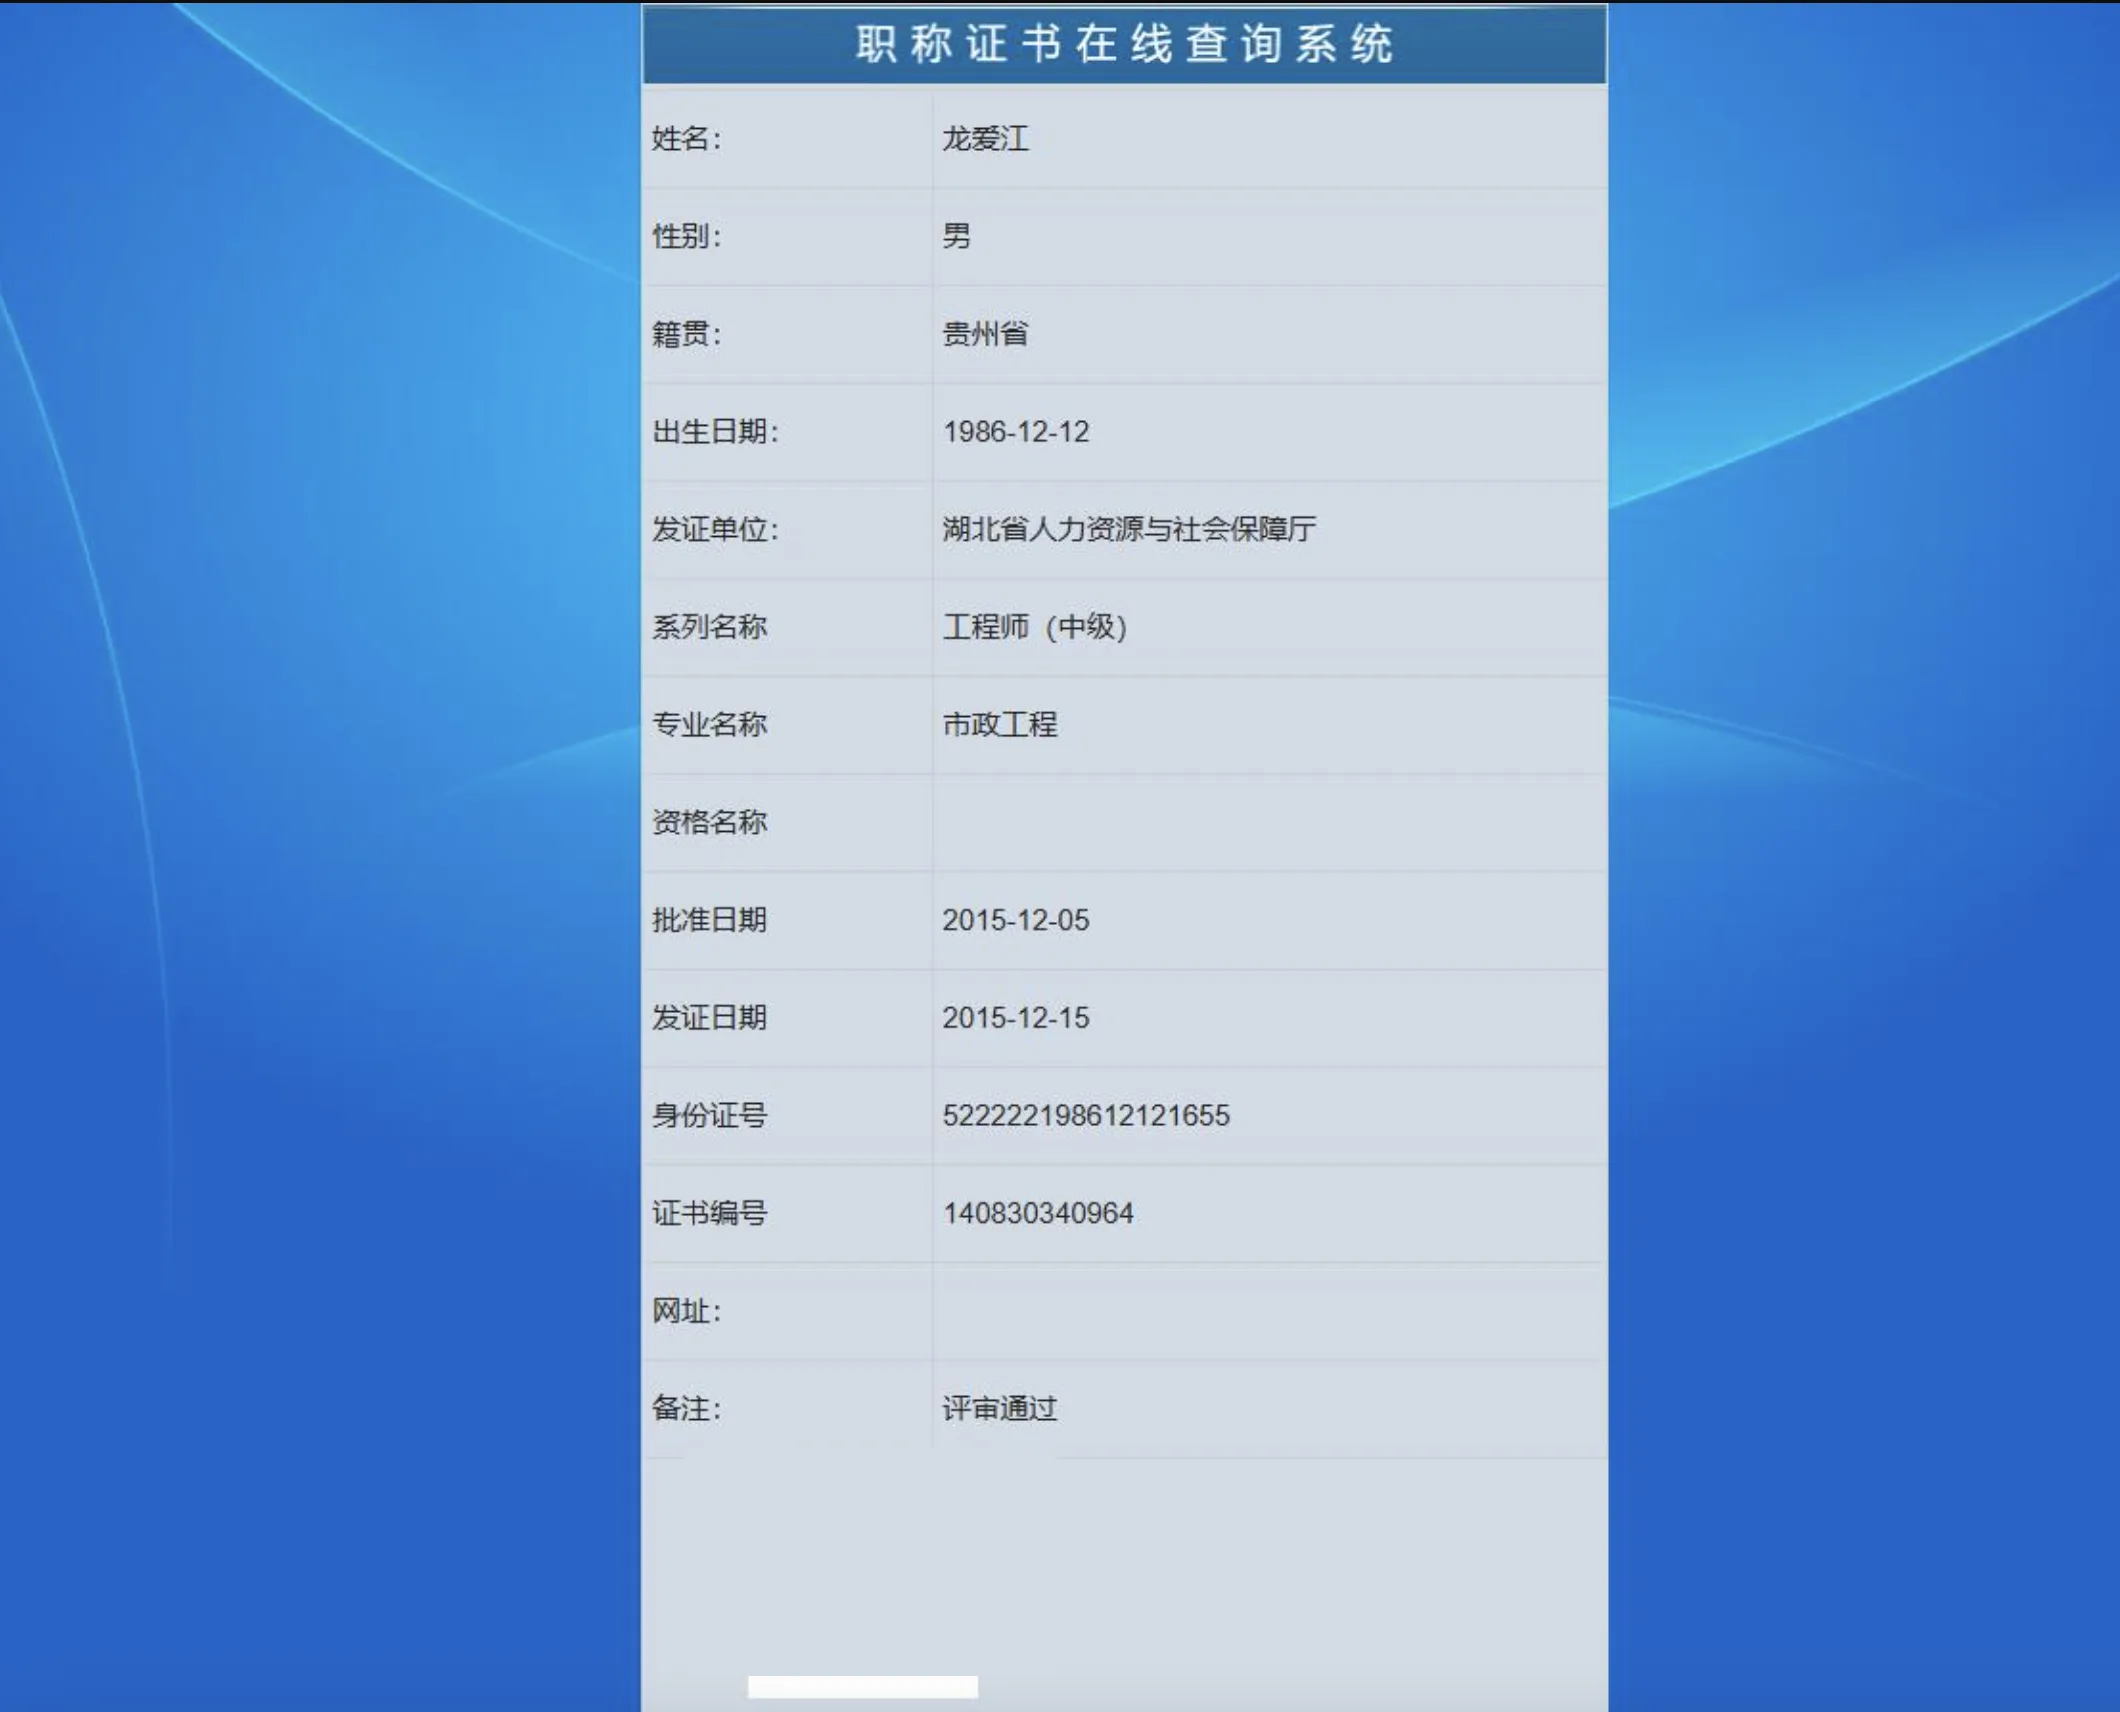Screen dimensions: 2120x1712
Task: Click the 网址 label
Action: click(686, 1311)
